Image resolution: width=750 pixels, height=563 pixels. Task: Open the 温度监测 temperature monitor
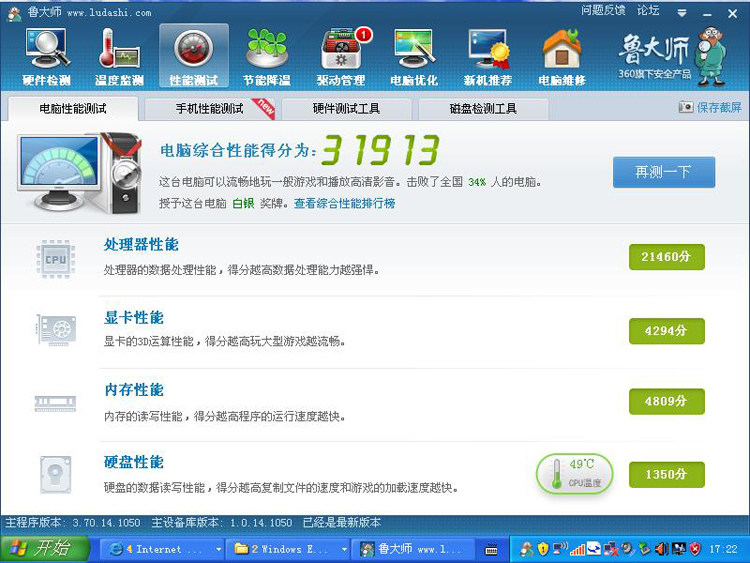coord(119,56)
